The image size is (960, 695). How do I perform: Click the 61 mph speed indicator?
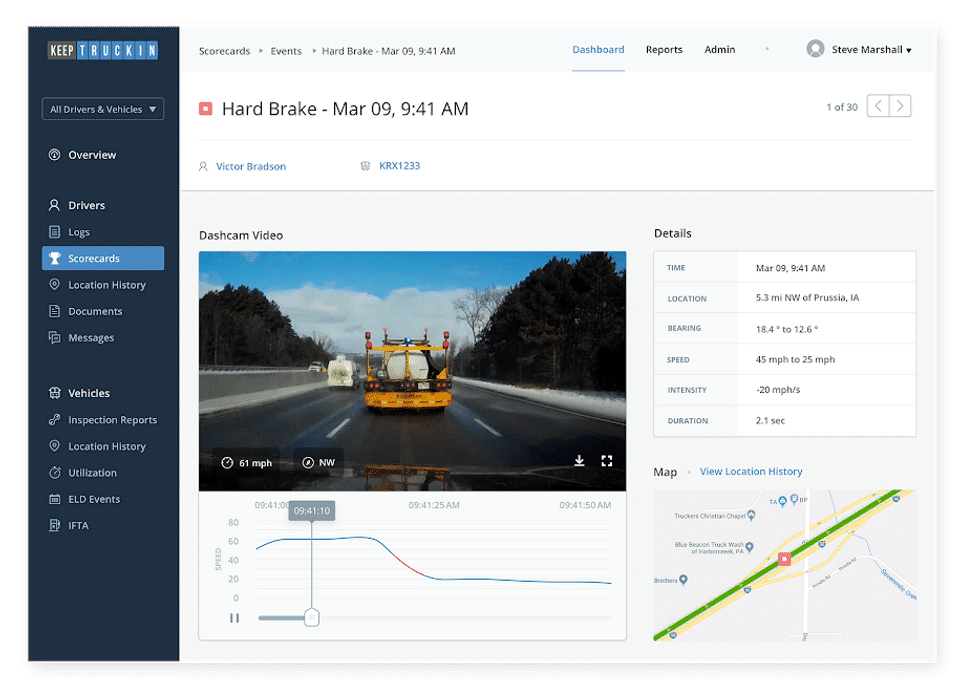pyautogui.click(x=246, y=463)
